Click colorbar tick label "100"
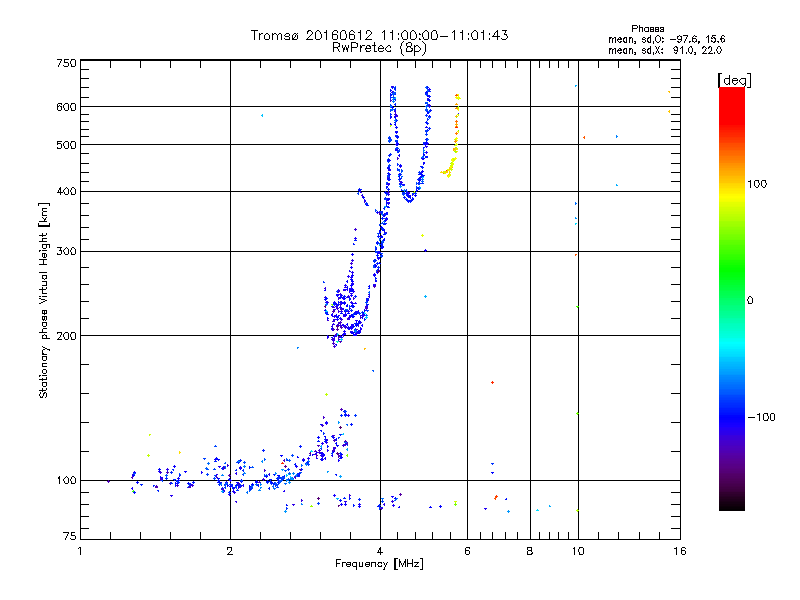 757,184
